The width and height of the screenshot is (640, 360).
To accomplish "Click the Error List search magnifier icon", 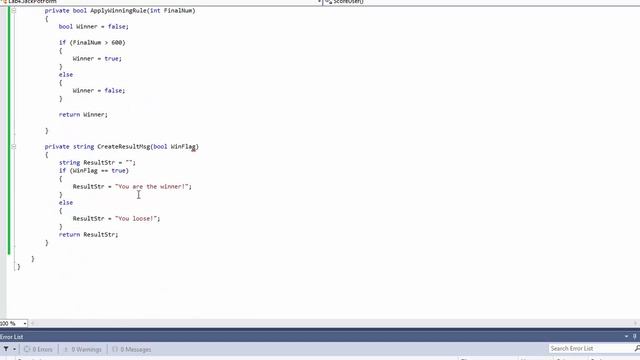I will (x=637, y=349).
